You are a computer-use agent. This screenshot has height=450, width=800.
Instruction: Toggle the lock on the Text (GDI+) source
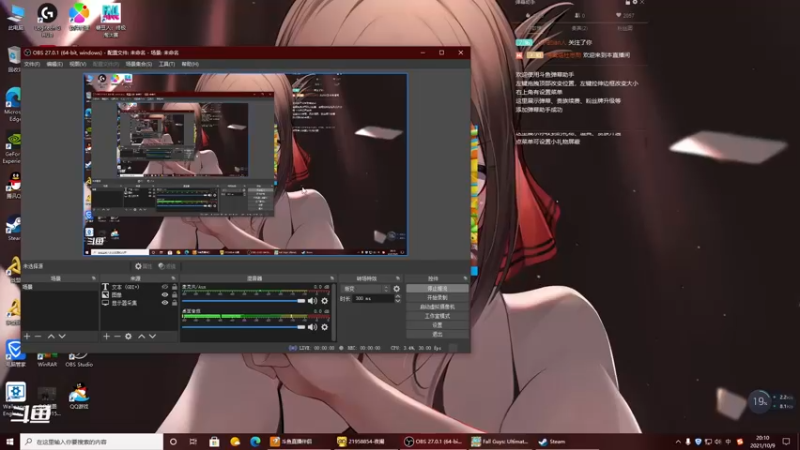pyautogui.click(x=174, y=287)
